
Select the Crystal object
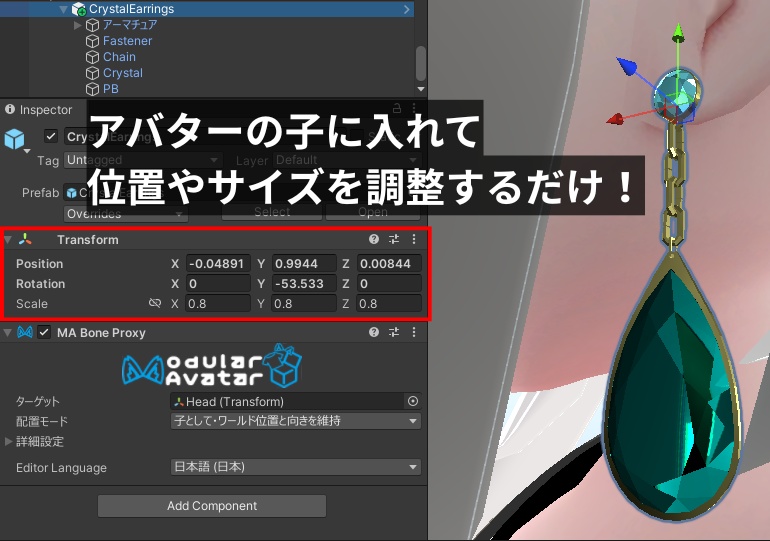[x=123, y=73]
